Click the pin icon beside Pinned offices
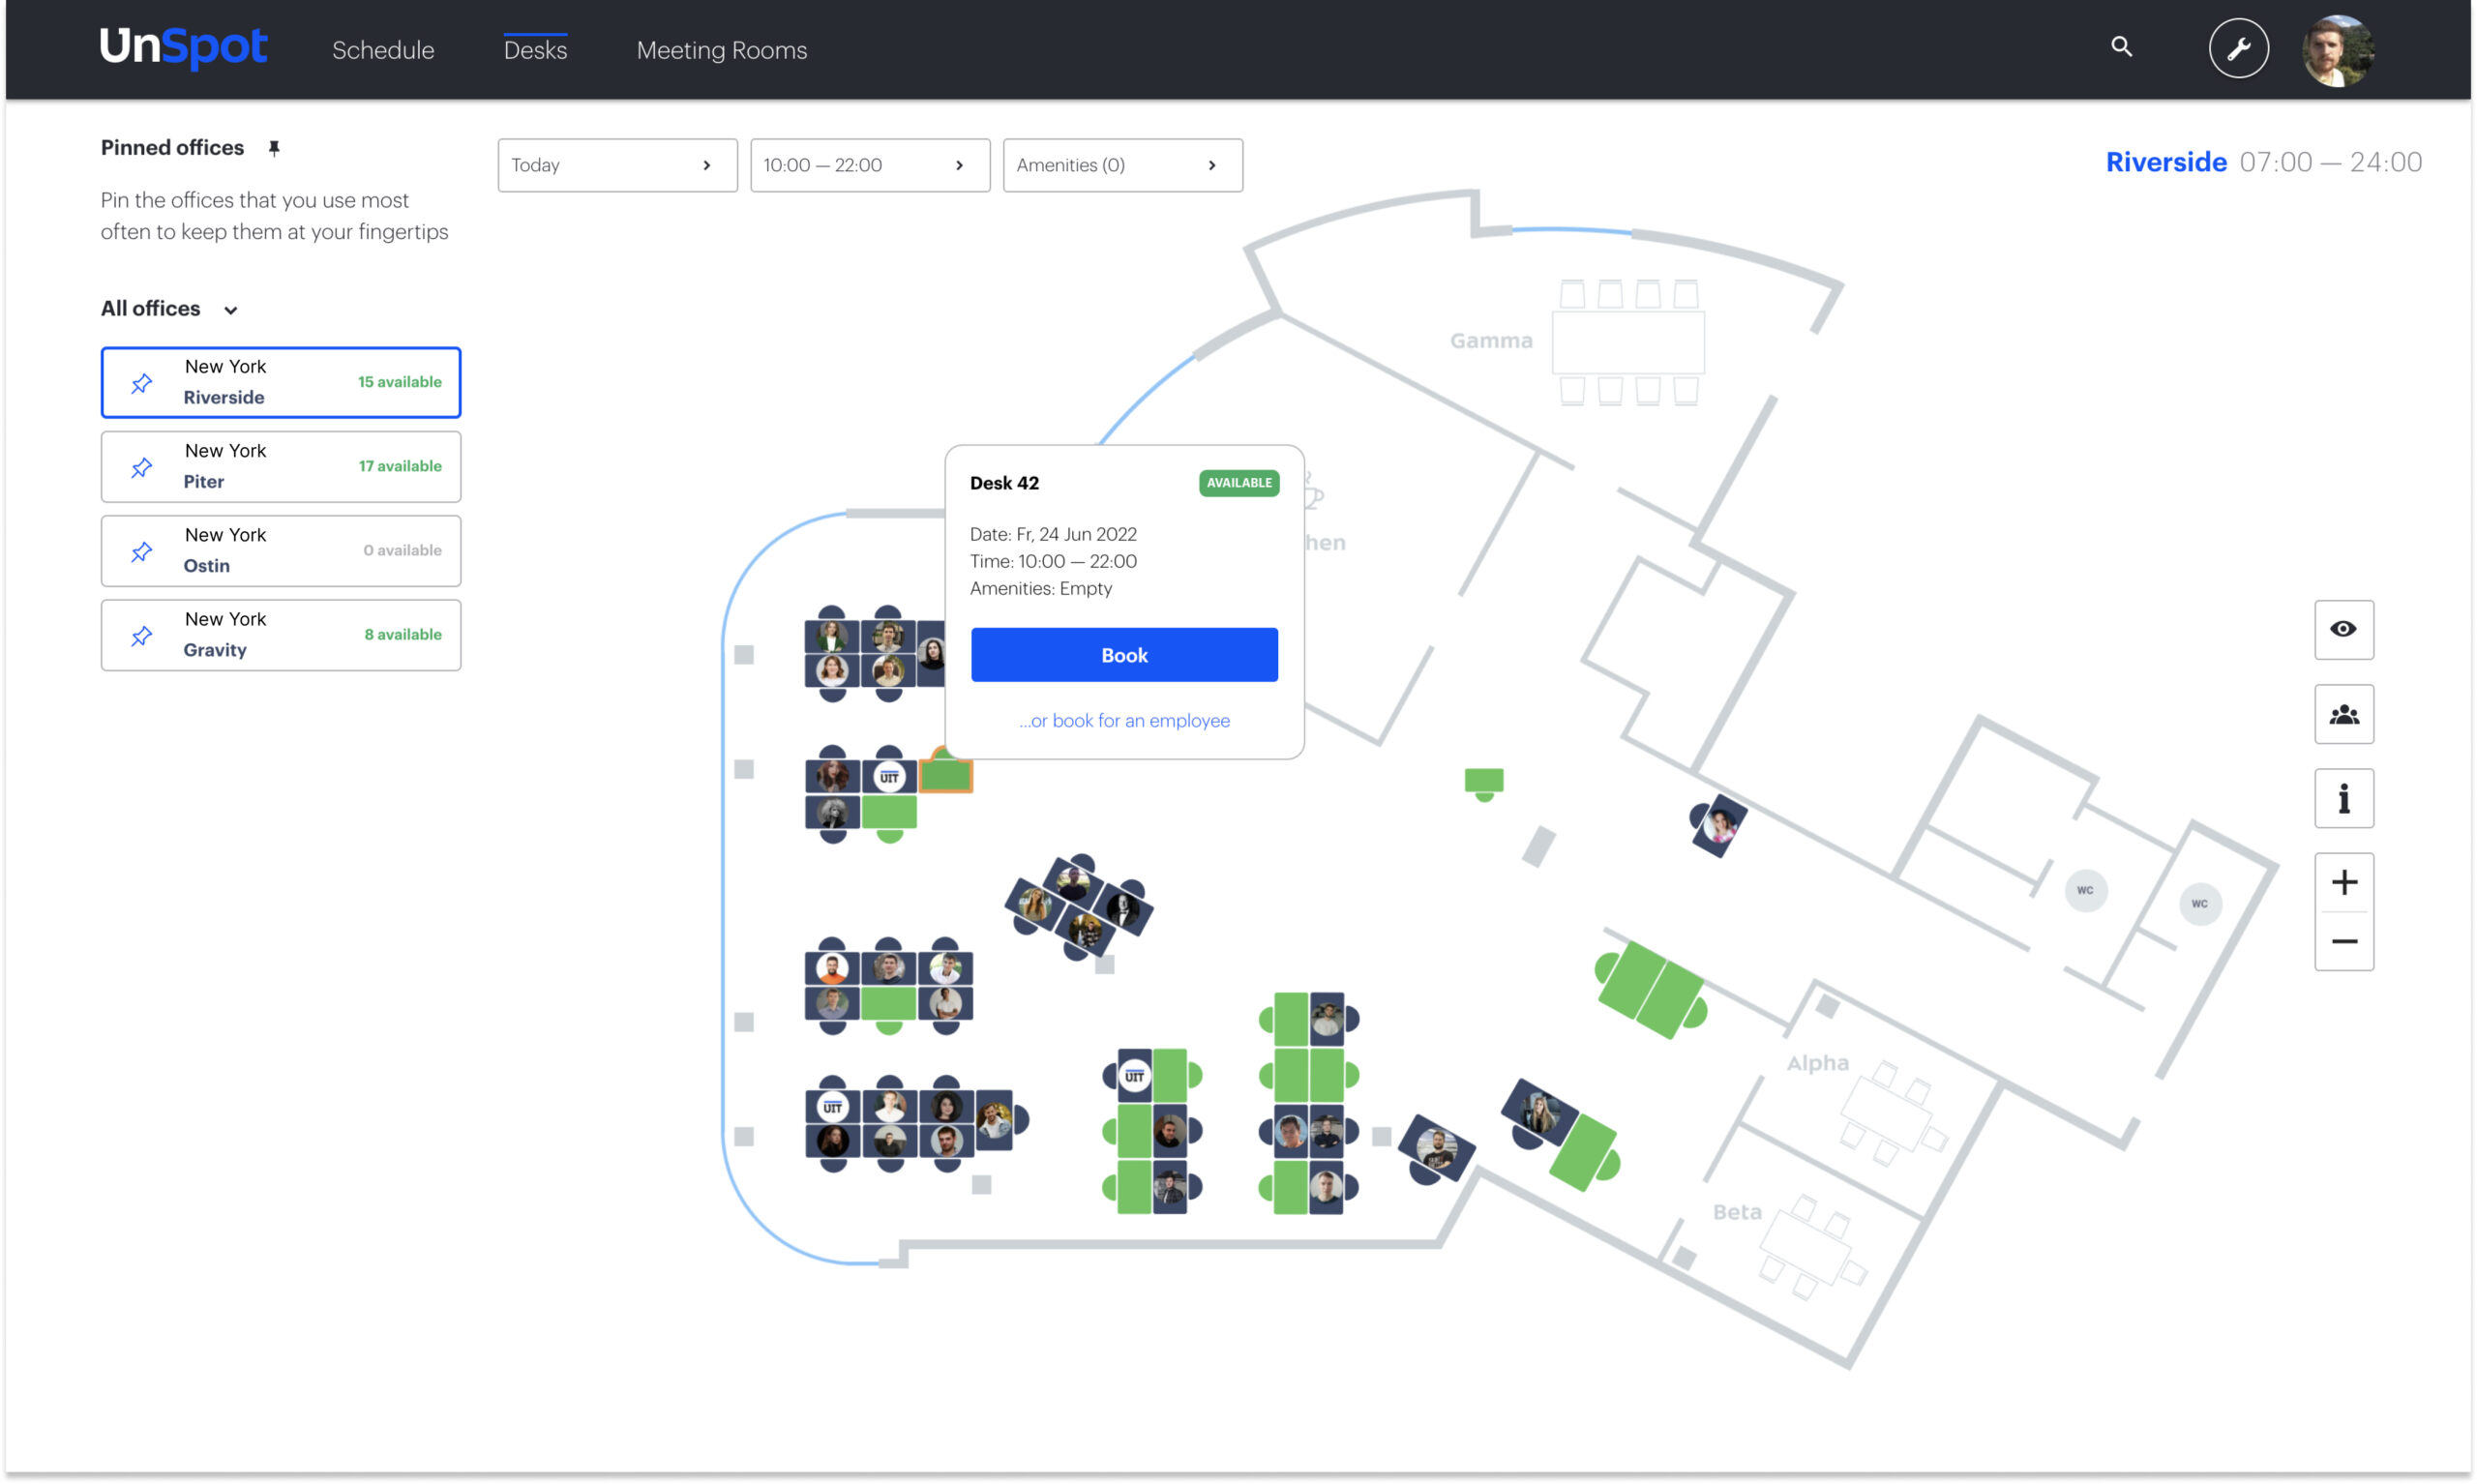 274,148
